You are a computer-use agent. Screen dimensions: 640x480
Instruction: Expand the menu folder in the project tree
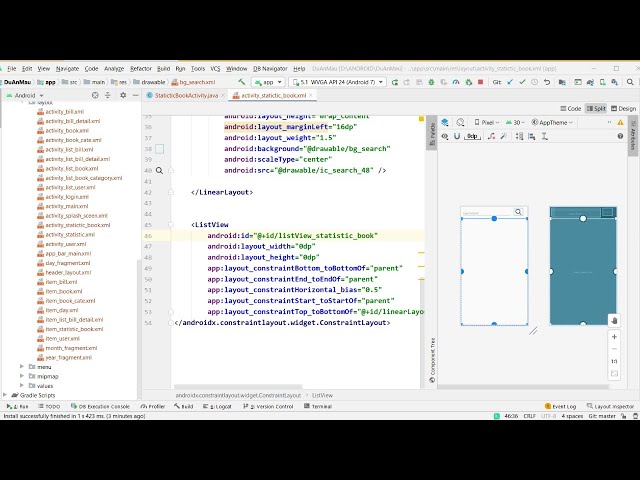click(x=22, y=367)
